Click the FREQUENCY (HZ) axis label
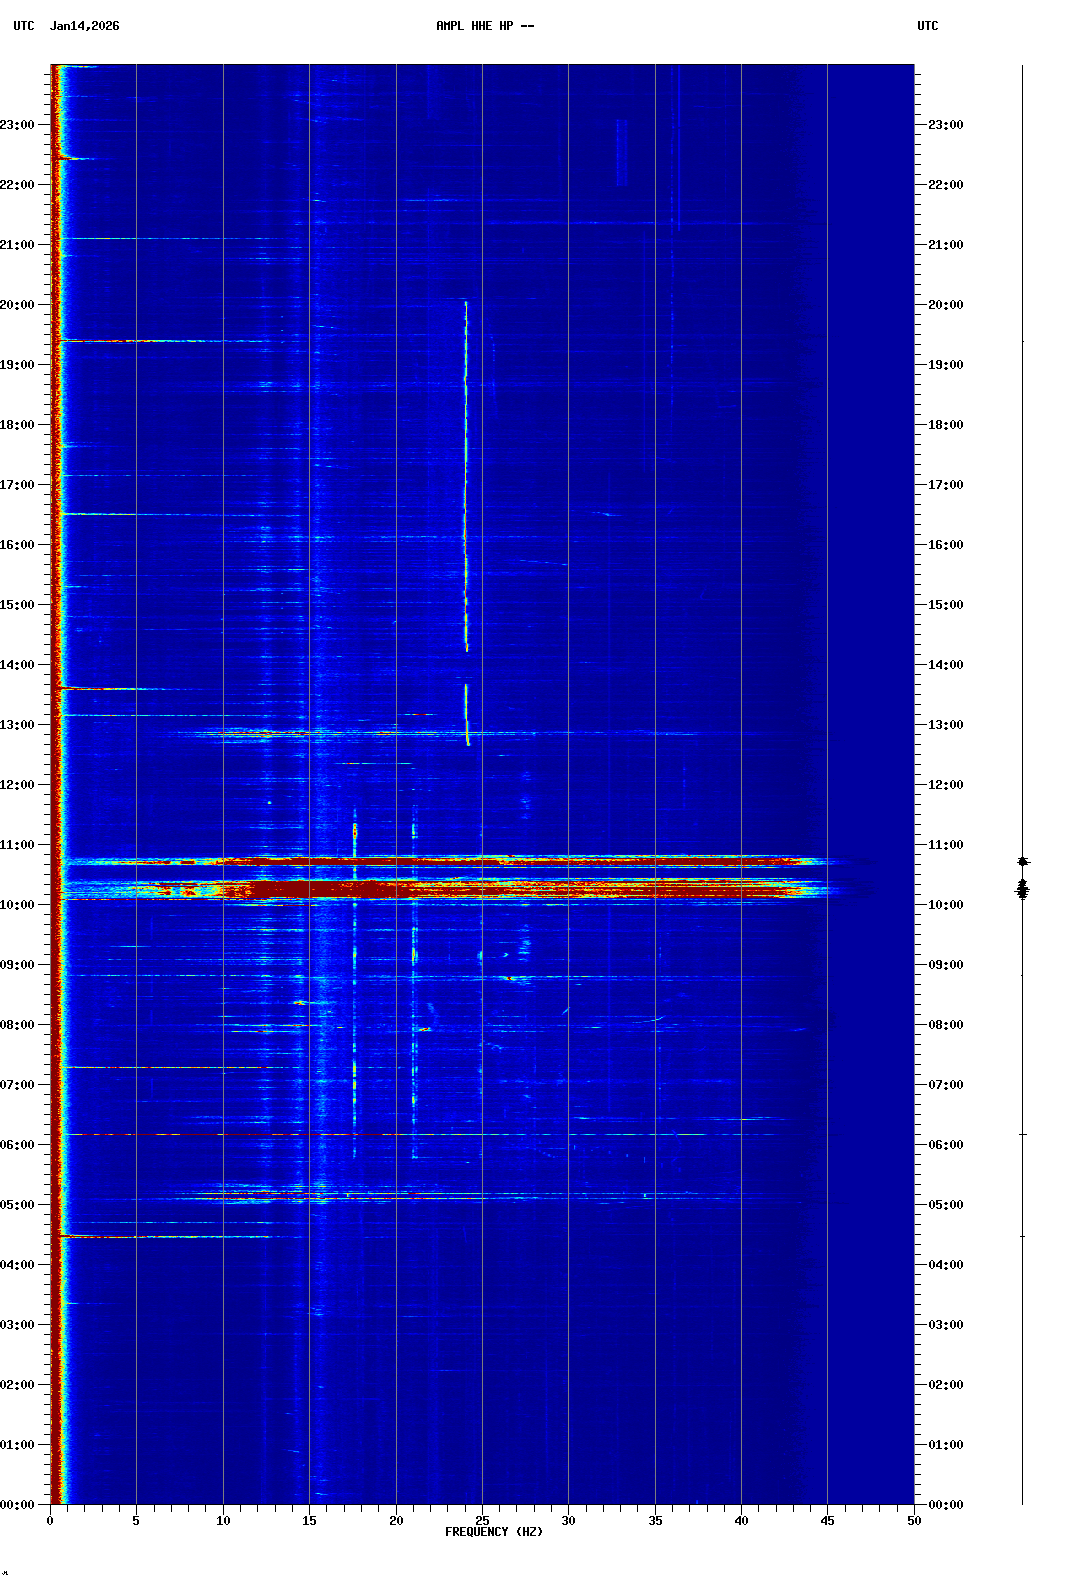Screen dimensions: 1066x1584 pyautogui.click(x=493, y=1532)
